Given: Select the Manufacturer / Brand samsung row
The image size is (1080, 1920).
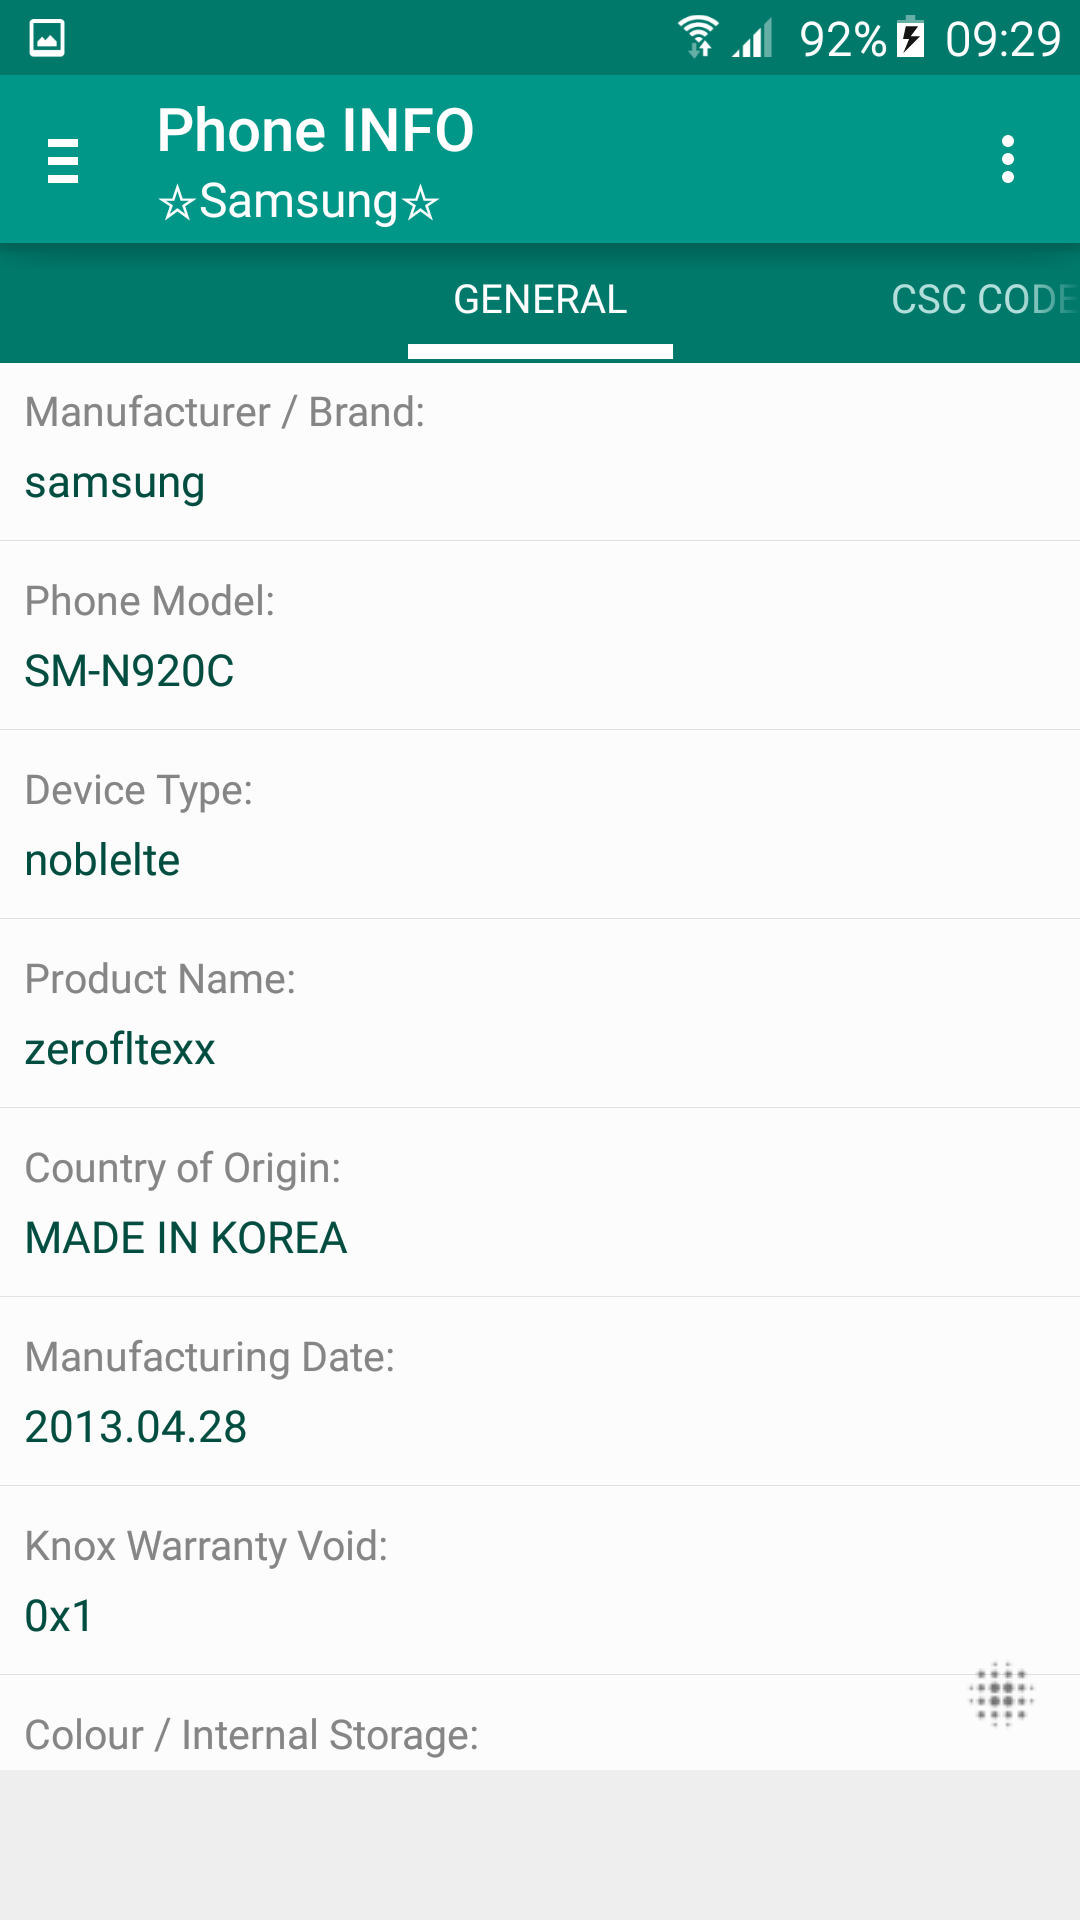Looking at the screenshot, I should pos(540,452).
